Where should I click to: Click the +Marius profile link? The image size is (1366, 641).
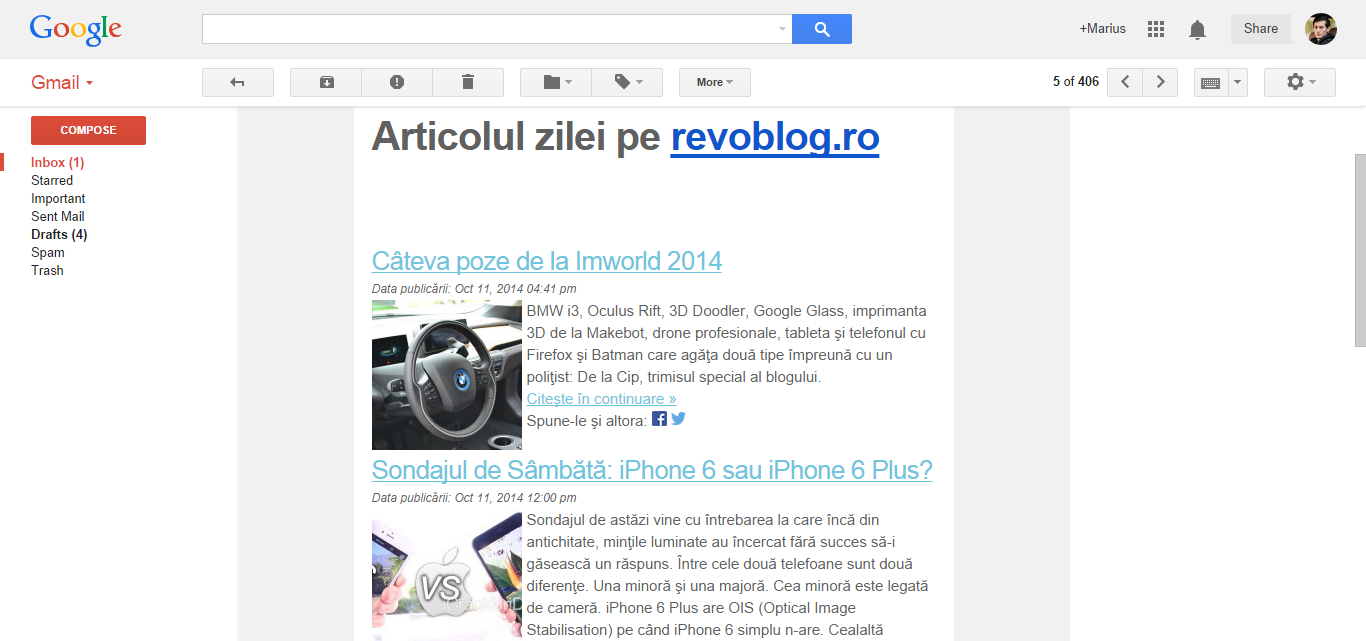point(1103,29)
